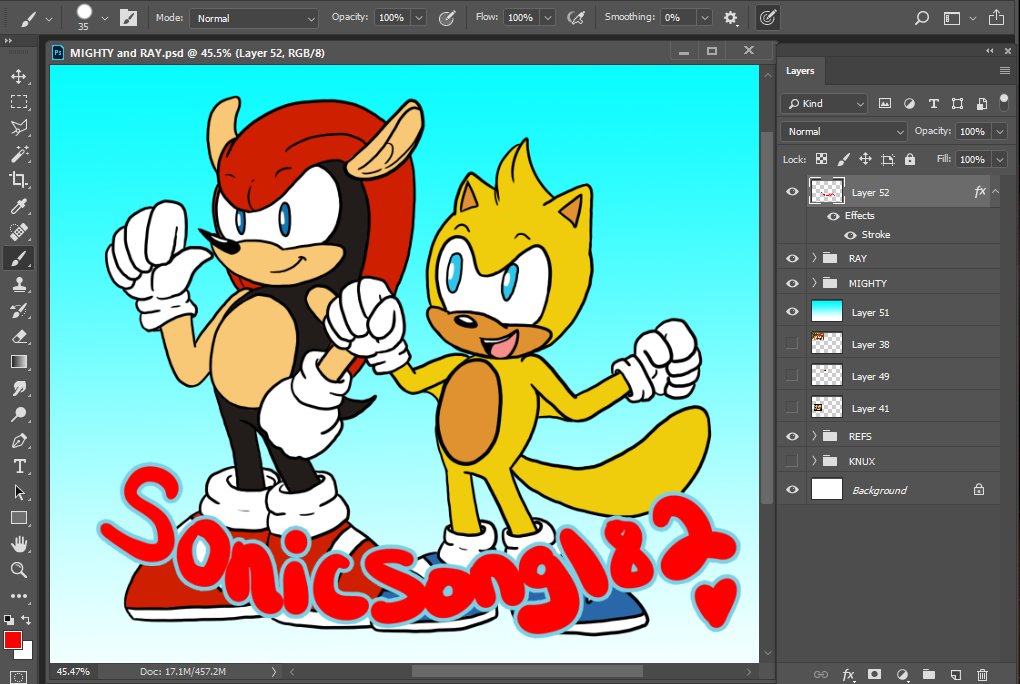The width and height of the screenshot is (1020, 684).
Task: Select the Clone Stamp tool
Action: point(19,284)
